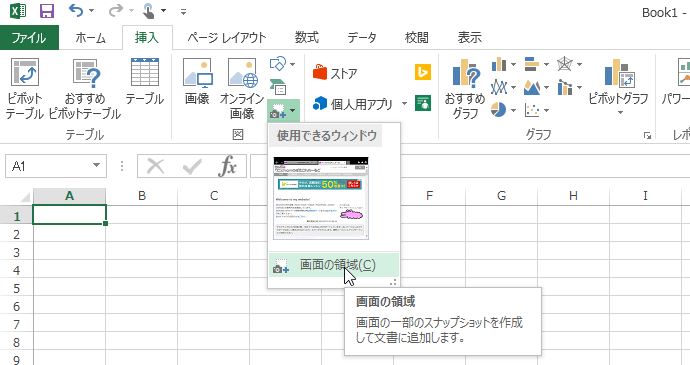Expand the 個人用アプリ dropdown arrow
Viewport: 690px width, 365px height.
404,104
